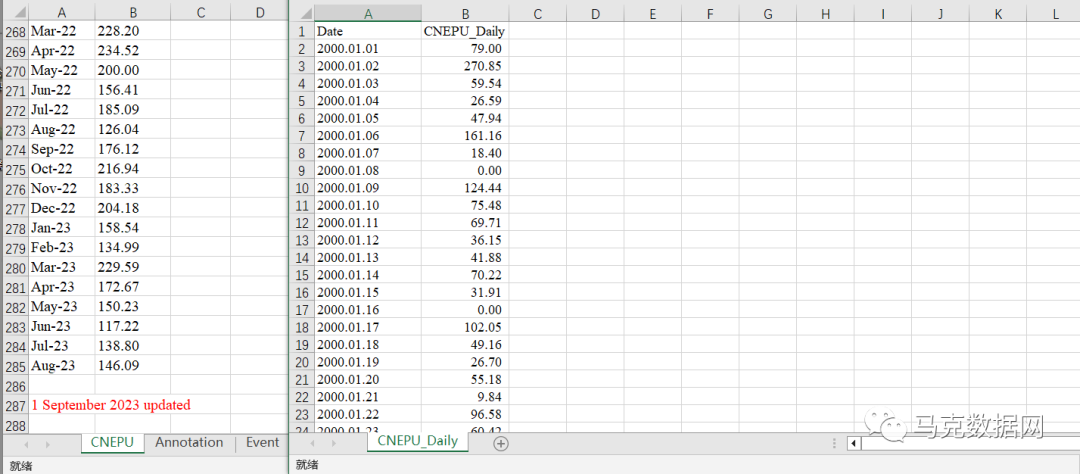Select column A header in right window

coord(368,13)
